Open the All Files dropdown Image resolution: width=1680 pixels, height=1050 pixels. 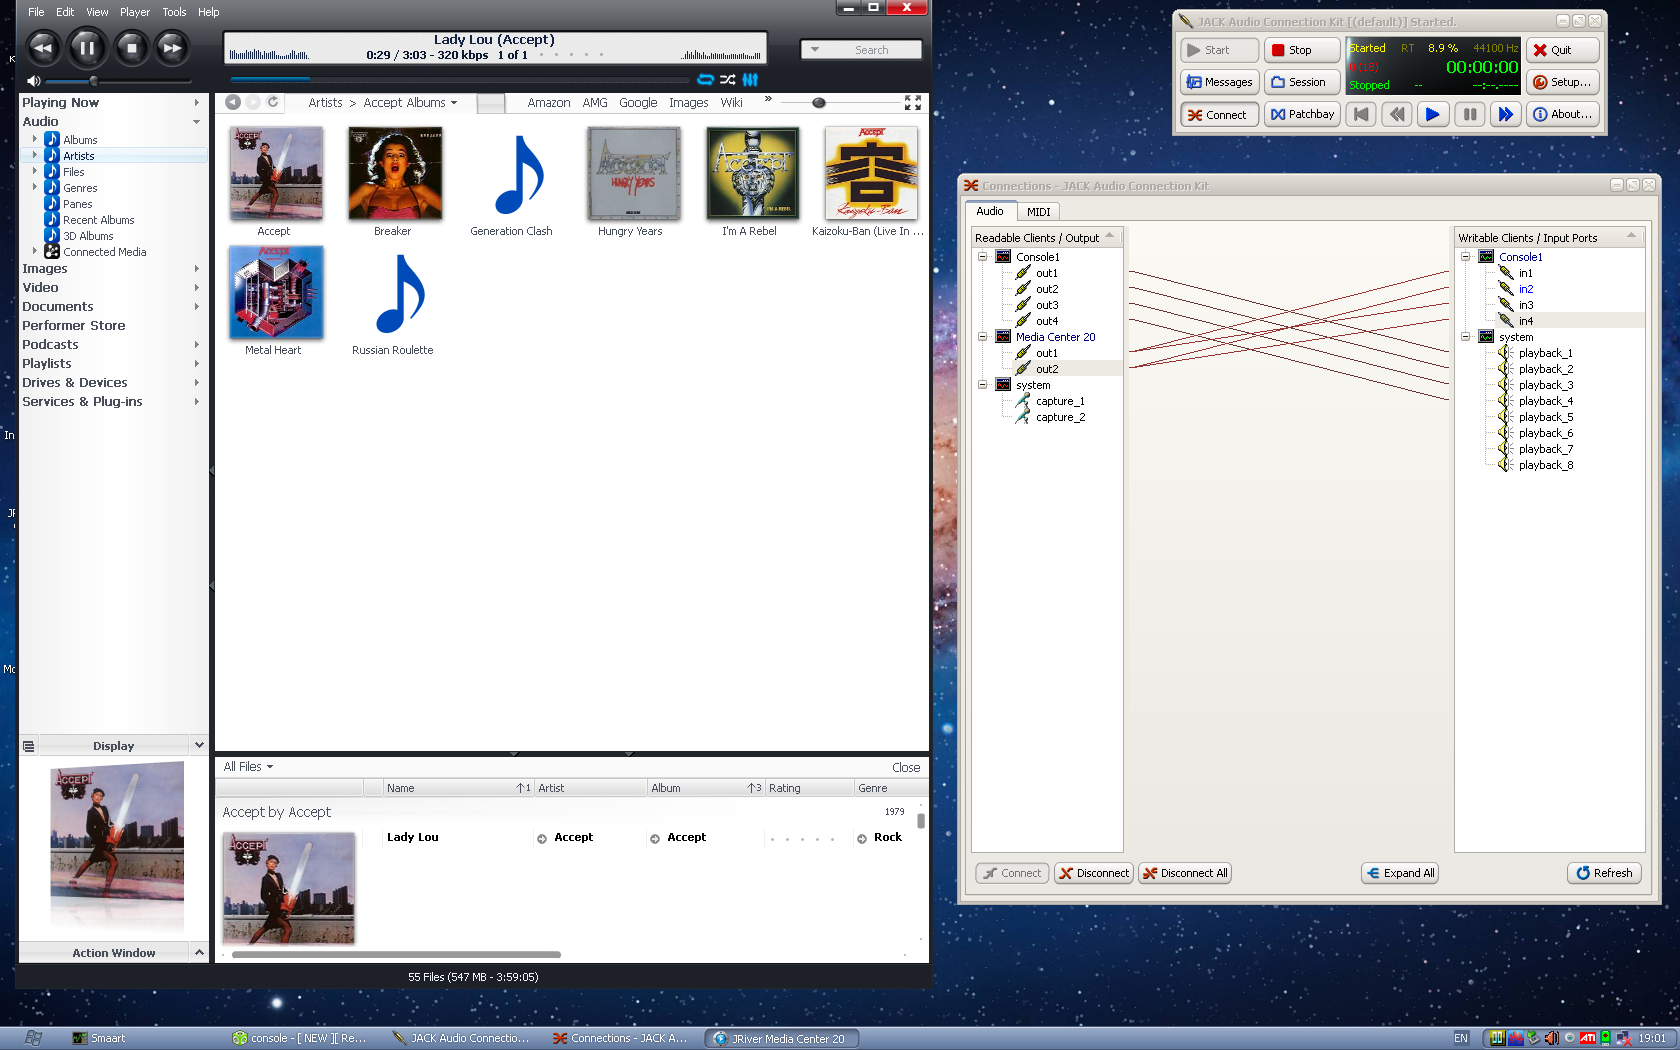tap(248, 767)
